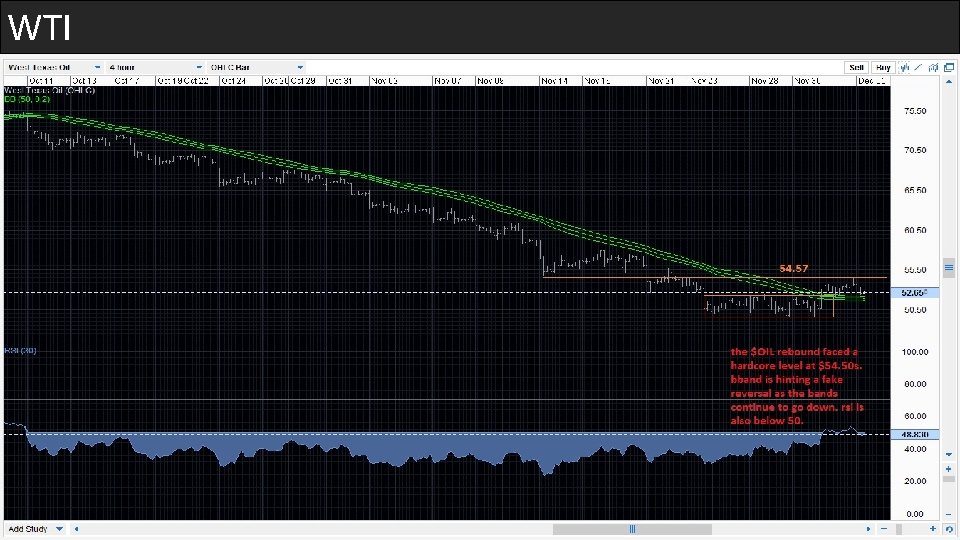960x540 pixels.
Task: Click the Oct 11 date marker
Action: tap(41, 81)
